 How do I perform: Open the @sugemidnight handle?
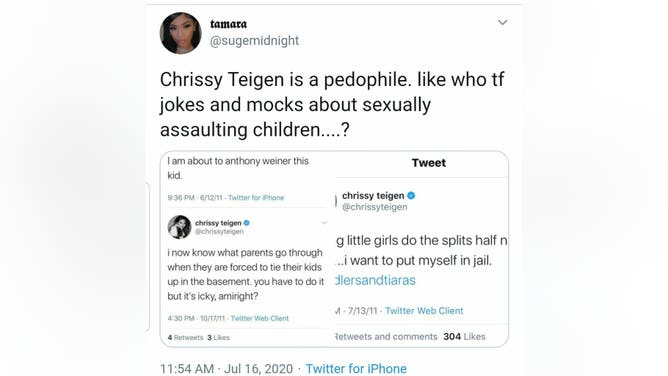[254, 41]
